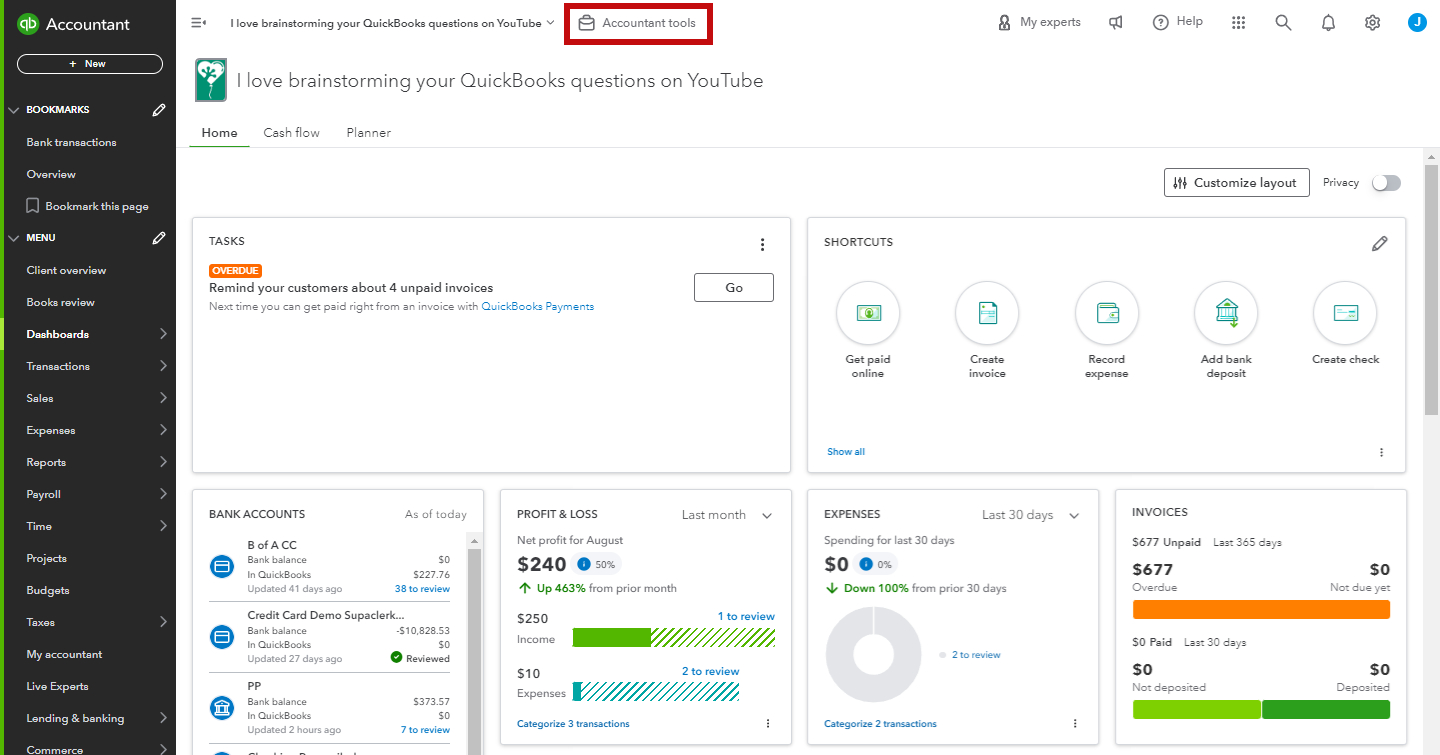Open the settings gear icon
The image size is (1440, 755).
pos(1373,23)
